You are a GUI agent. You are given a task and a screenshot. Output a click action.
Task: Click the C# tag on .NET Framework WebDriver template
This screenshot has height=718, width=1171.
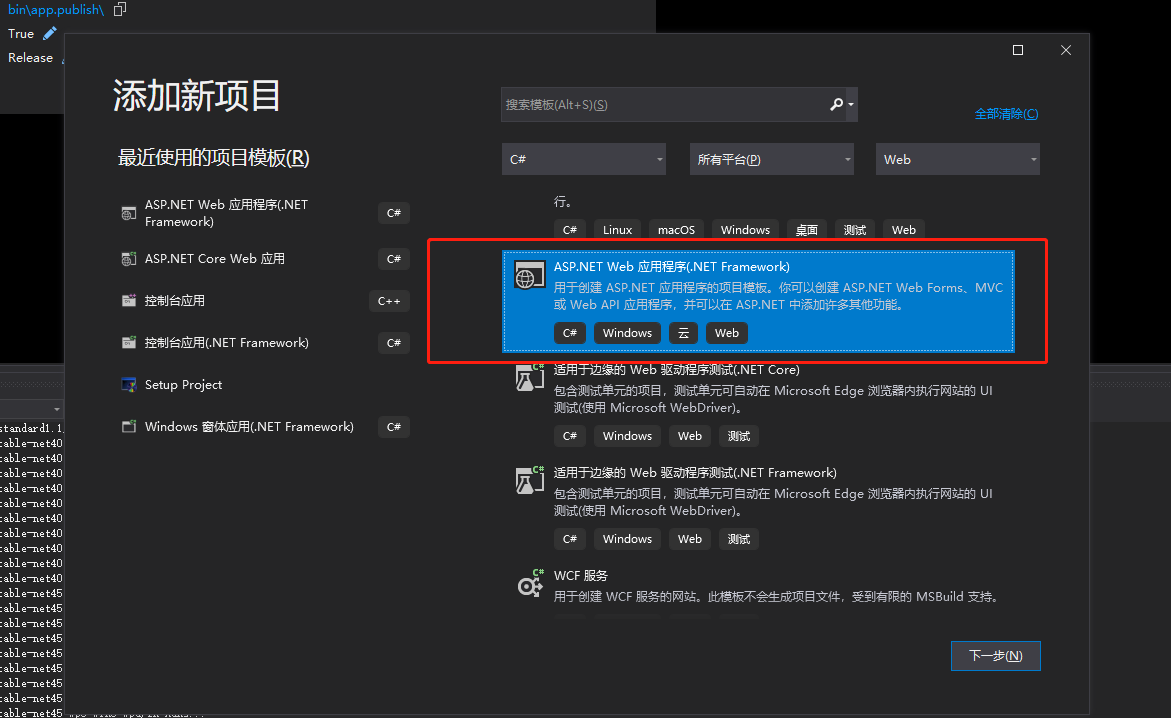(570, 539)
